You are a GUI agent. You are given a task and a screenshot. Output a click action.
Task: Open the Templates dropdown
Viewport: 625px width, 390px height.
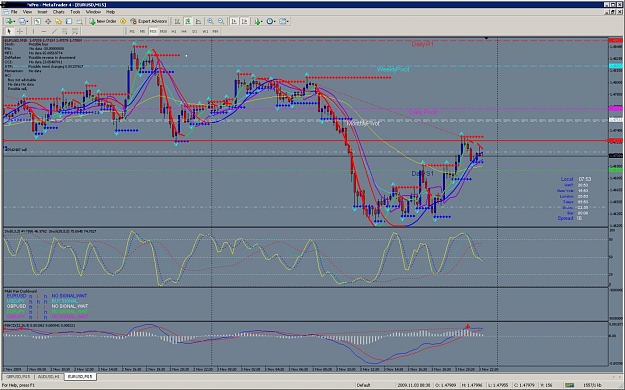tap(284, 21)
